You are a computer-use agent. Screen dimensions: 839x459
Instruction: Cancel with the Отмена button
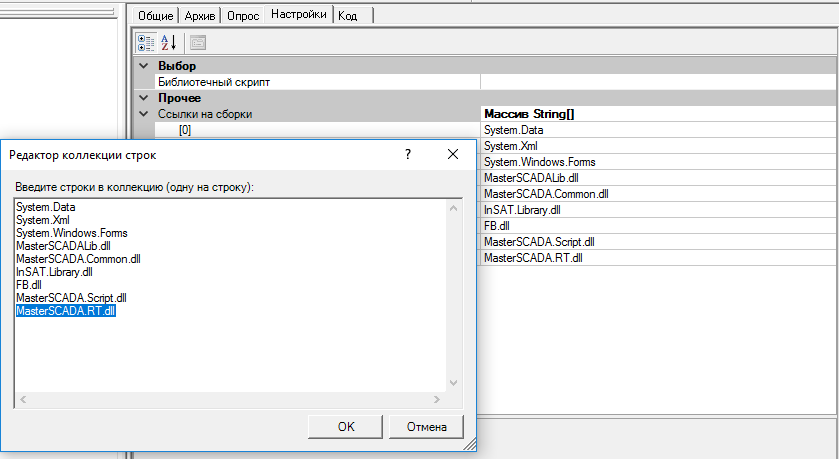click(x=426, y=426)
